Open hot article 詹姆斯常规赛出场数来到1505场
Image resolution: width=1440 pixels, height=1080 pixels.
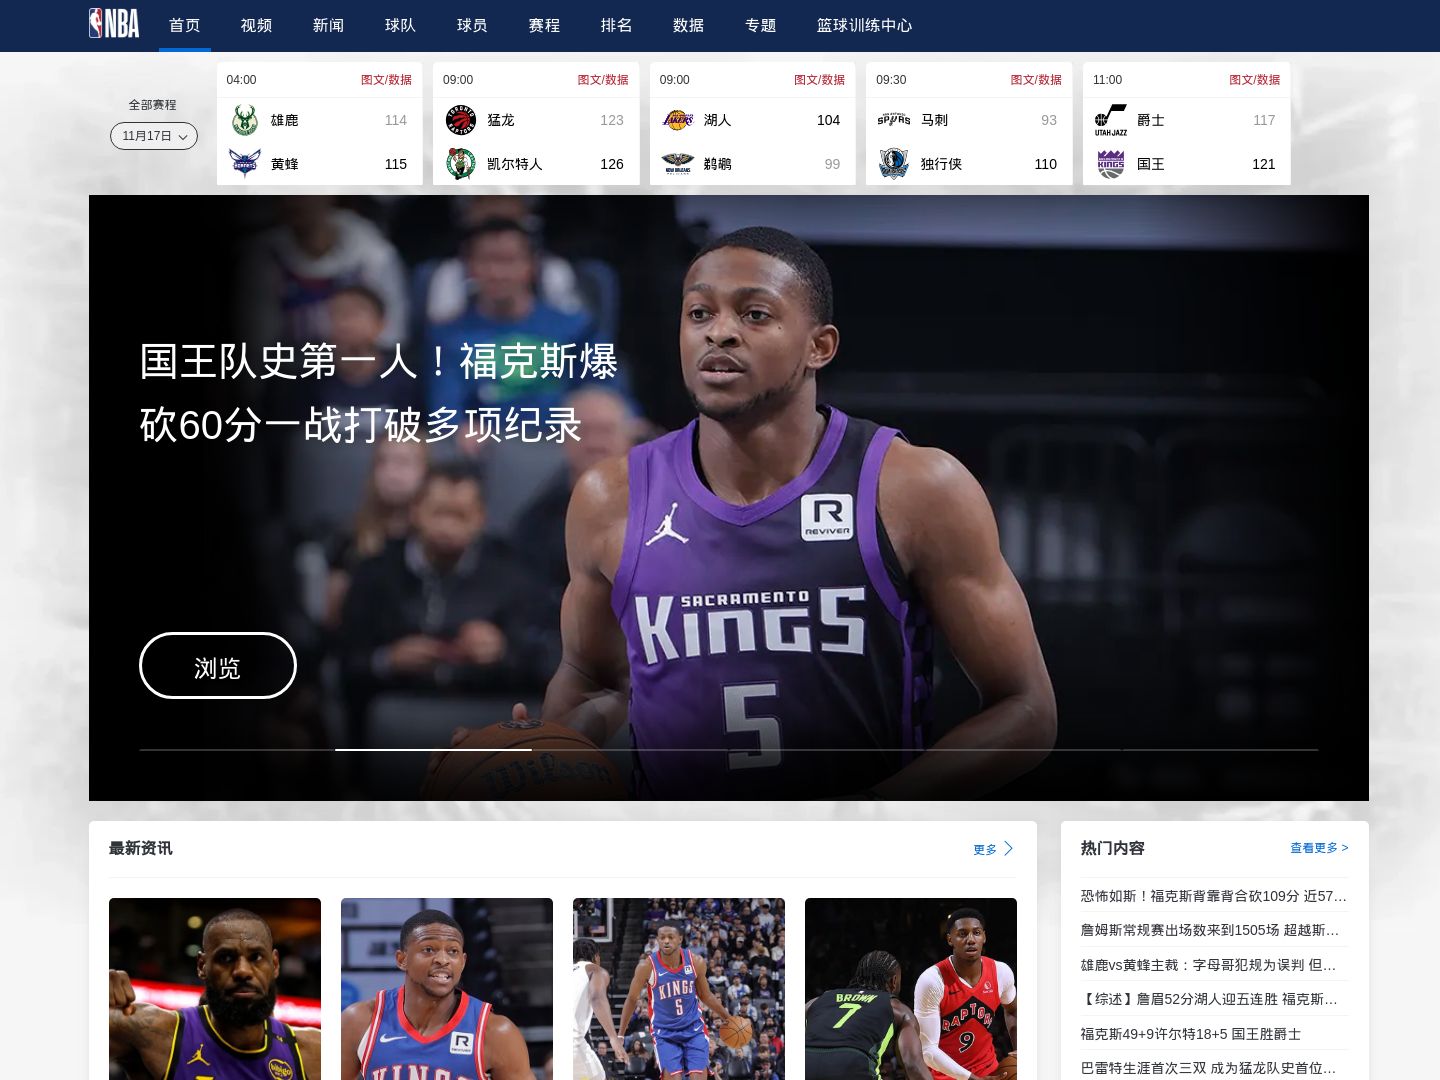(x=1210, y=930)
